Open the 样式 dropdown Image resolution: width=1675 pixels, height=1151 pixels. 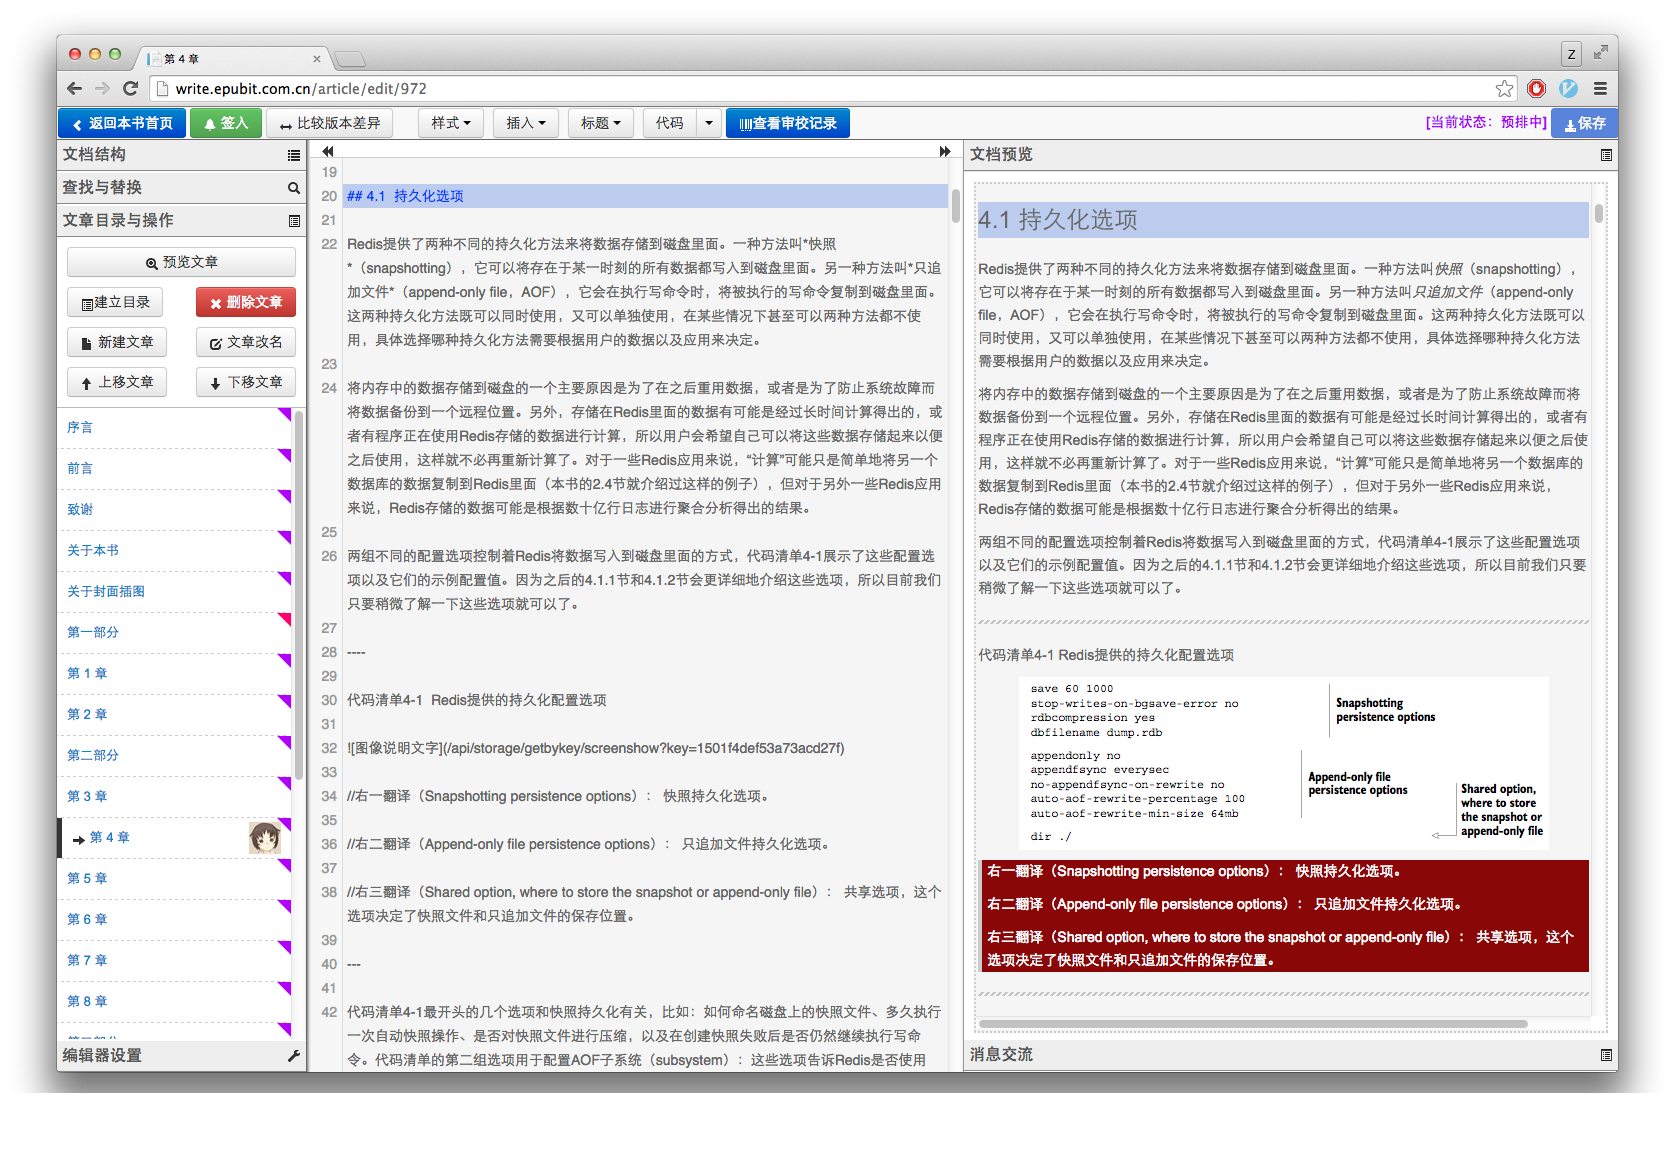[x=450, y=122]
